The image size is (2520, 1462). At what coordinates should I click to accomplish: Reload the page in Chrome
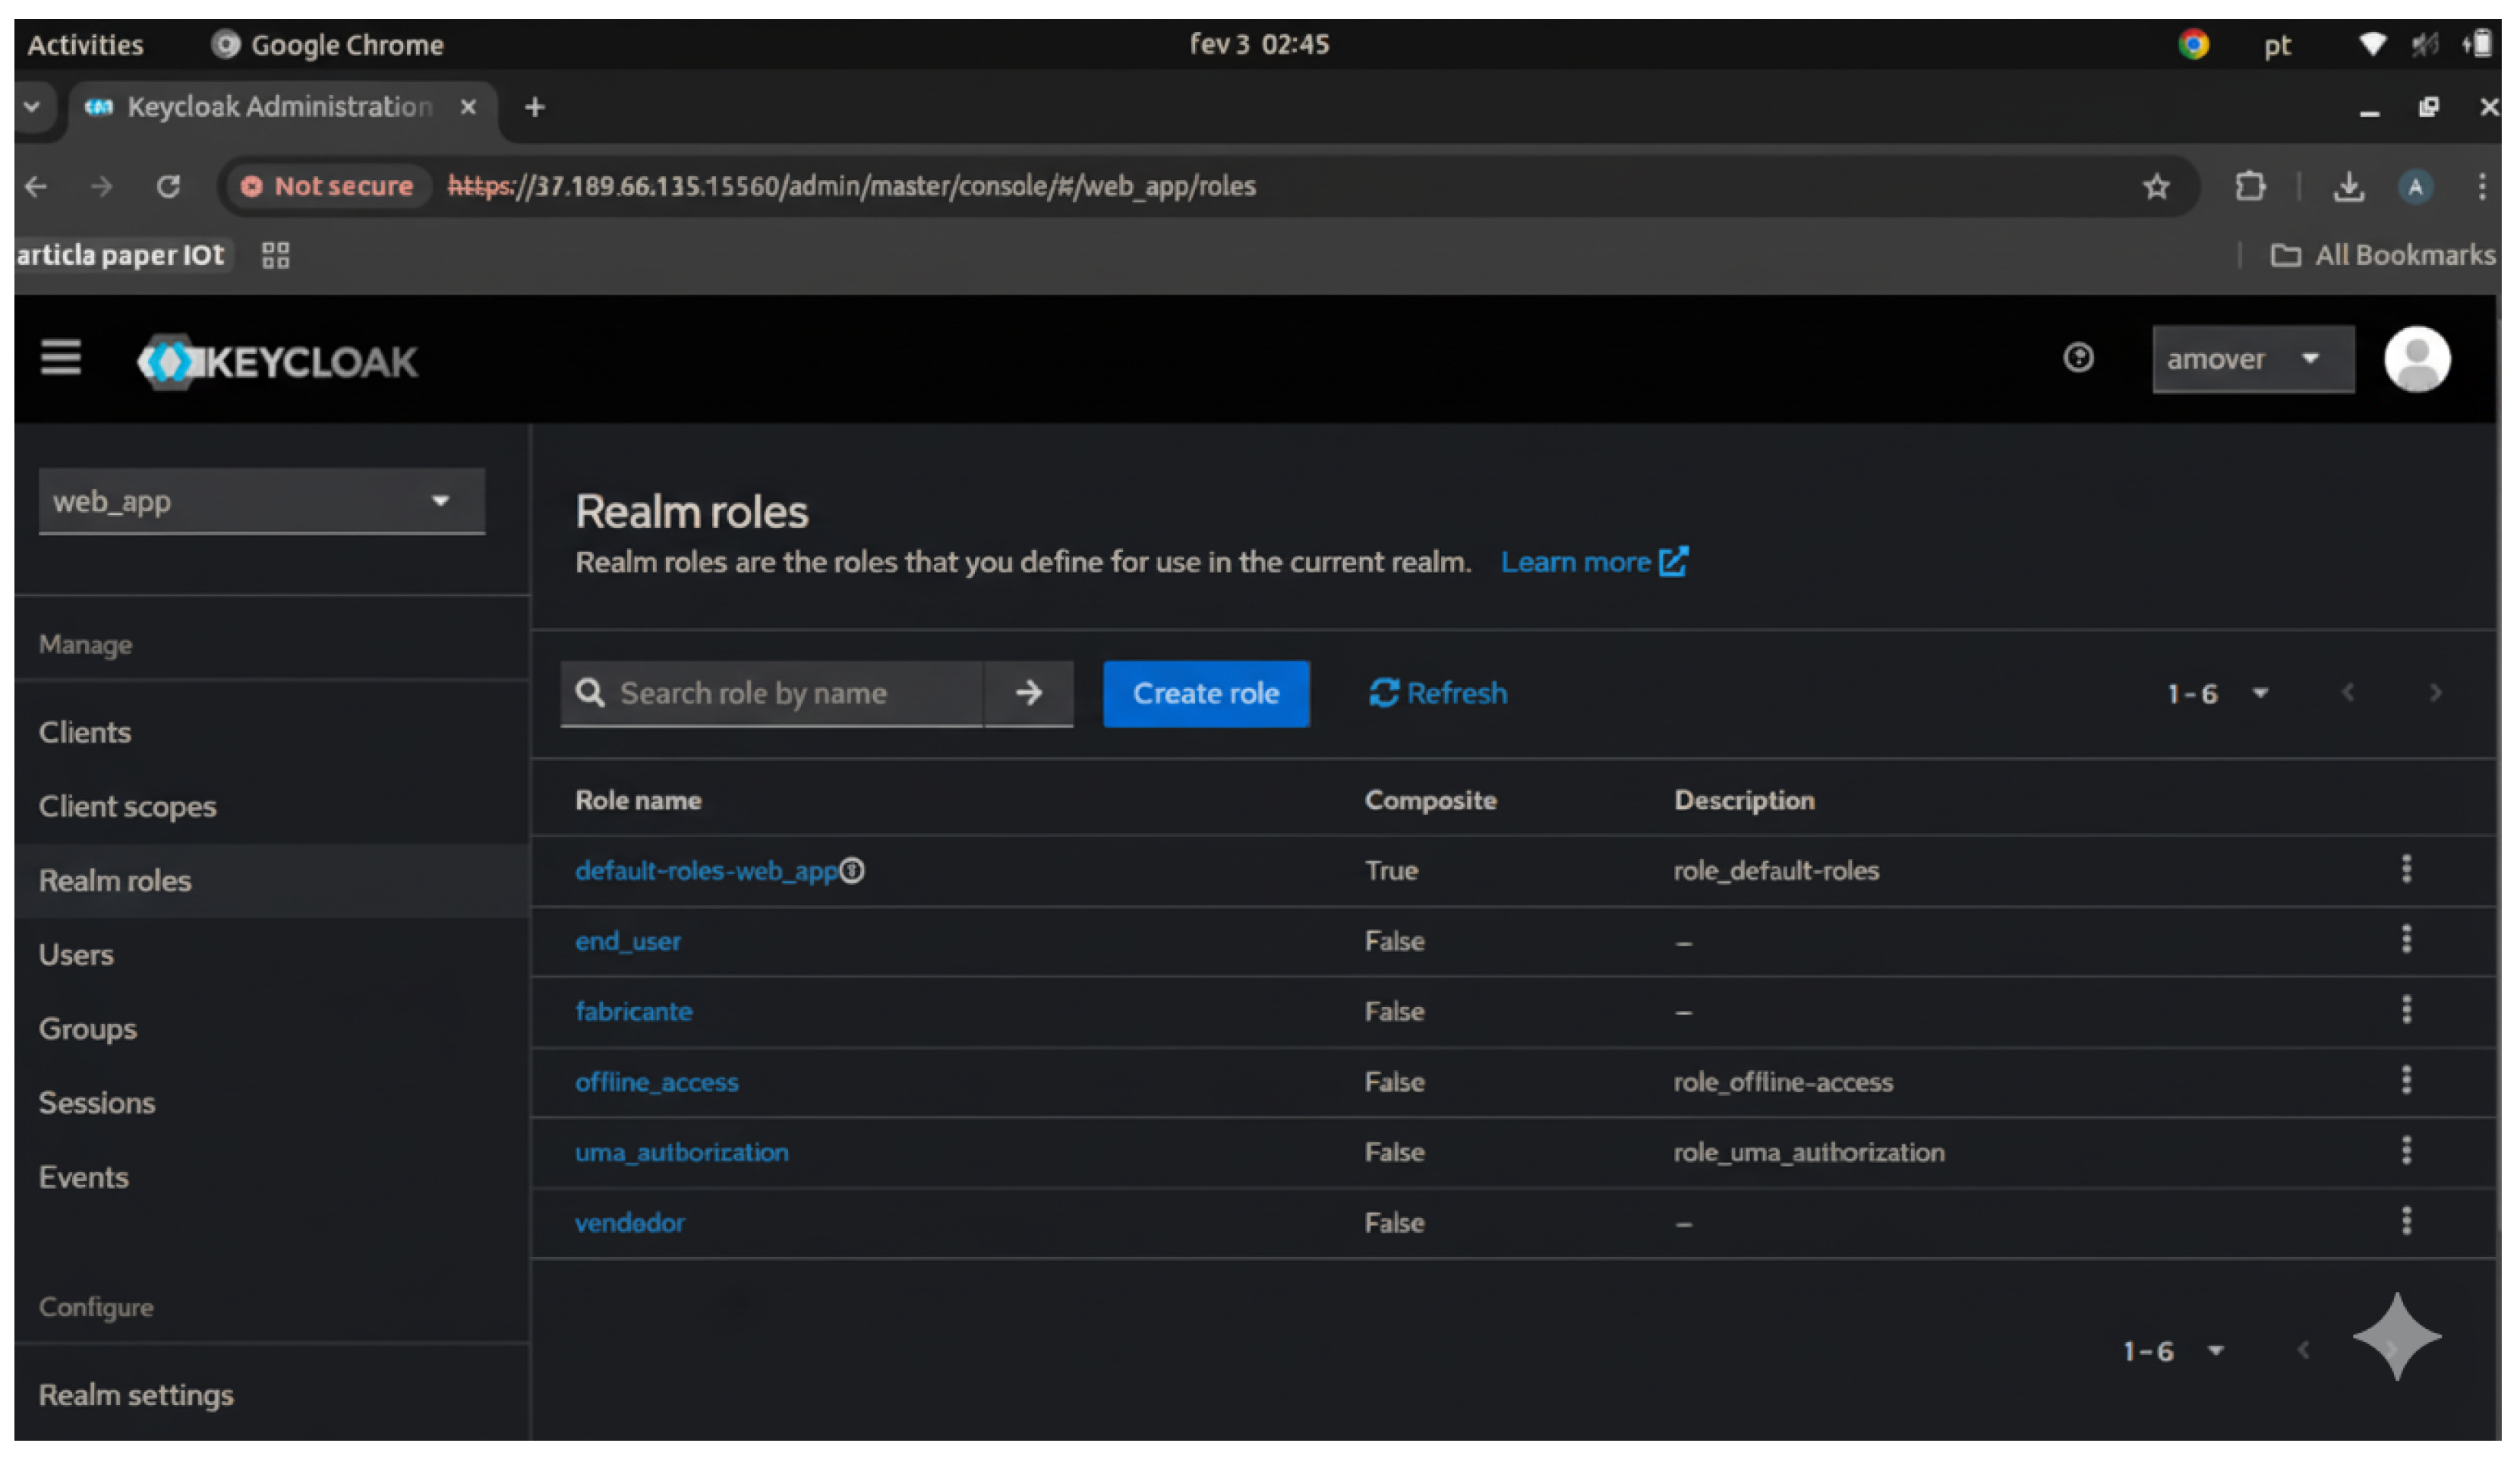168,186
